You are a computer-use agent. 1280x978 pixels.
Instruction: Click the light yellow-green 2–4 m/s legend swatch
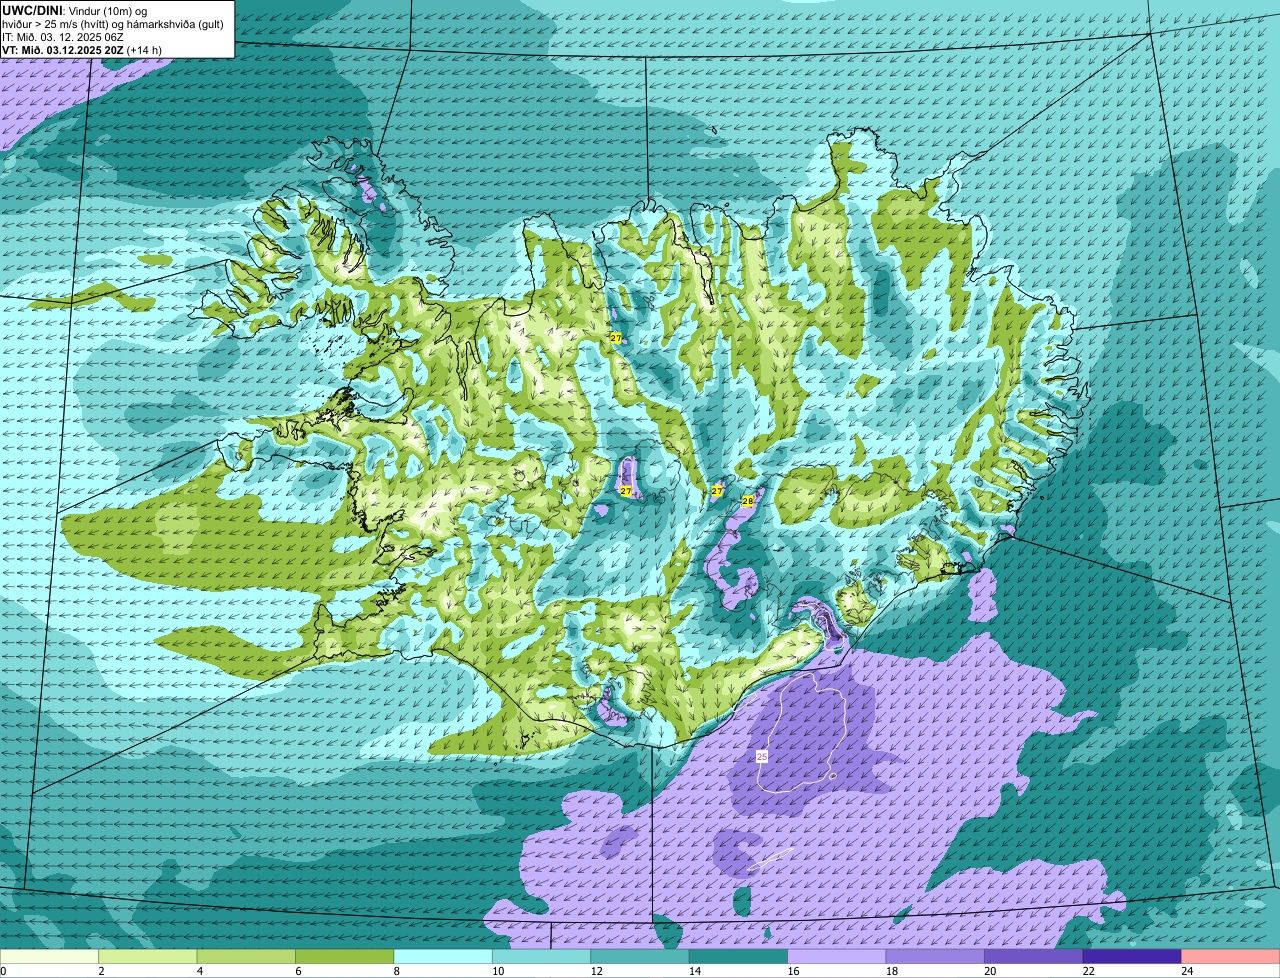pos(148,957)
